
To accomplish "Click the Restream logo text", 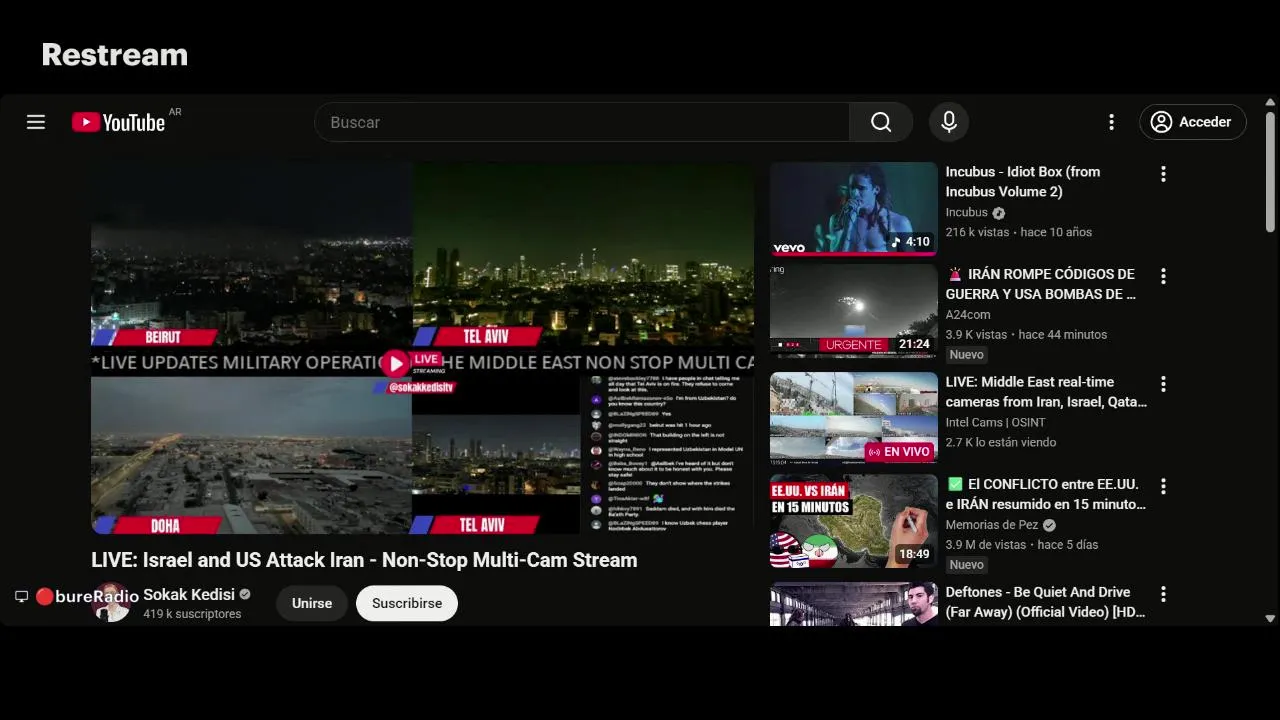I will point(115,54).
